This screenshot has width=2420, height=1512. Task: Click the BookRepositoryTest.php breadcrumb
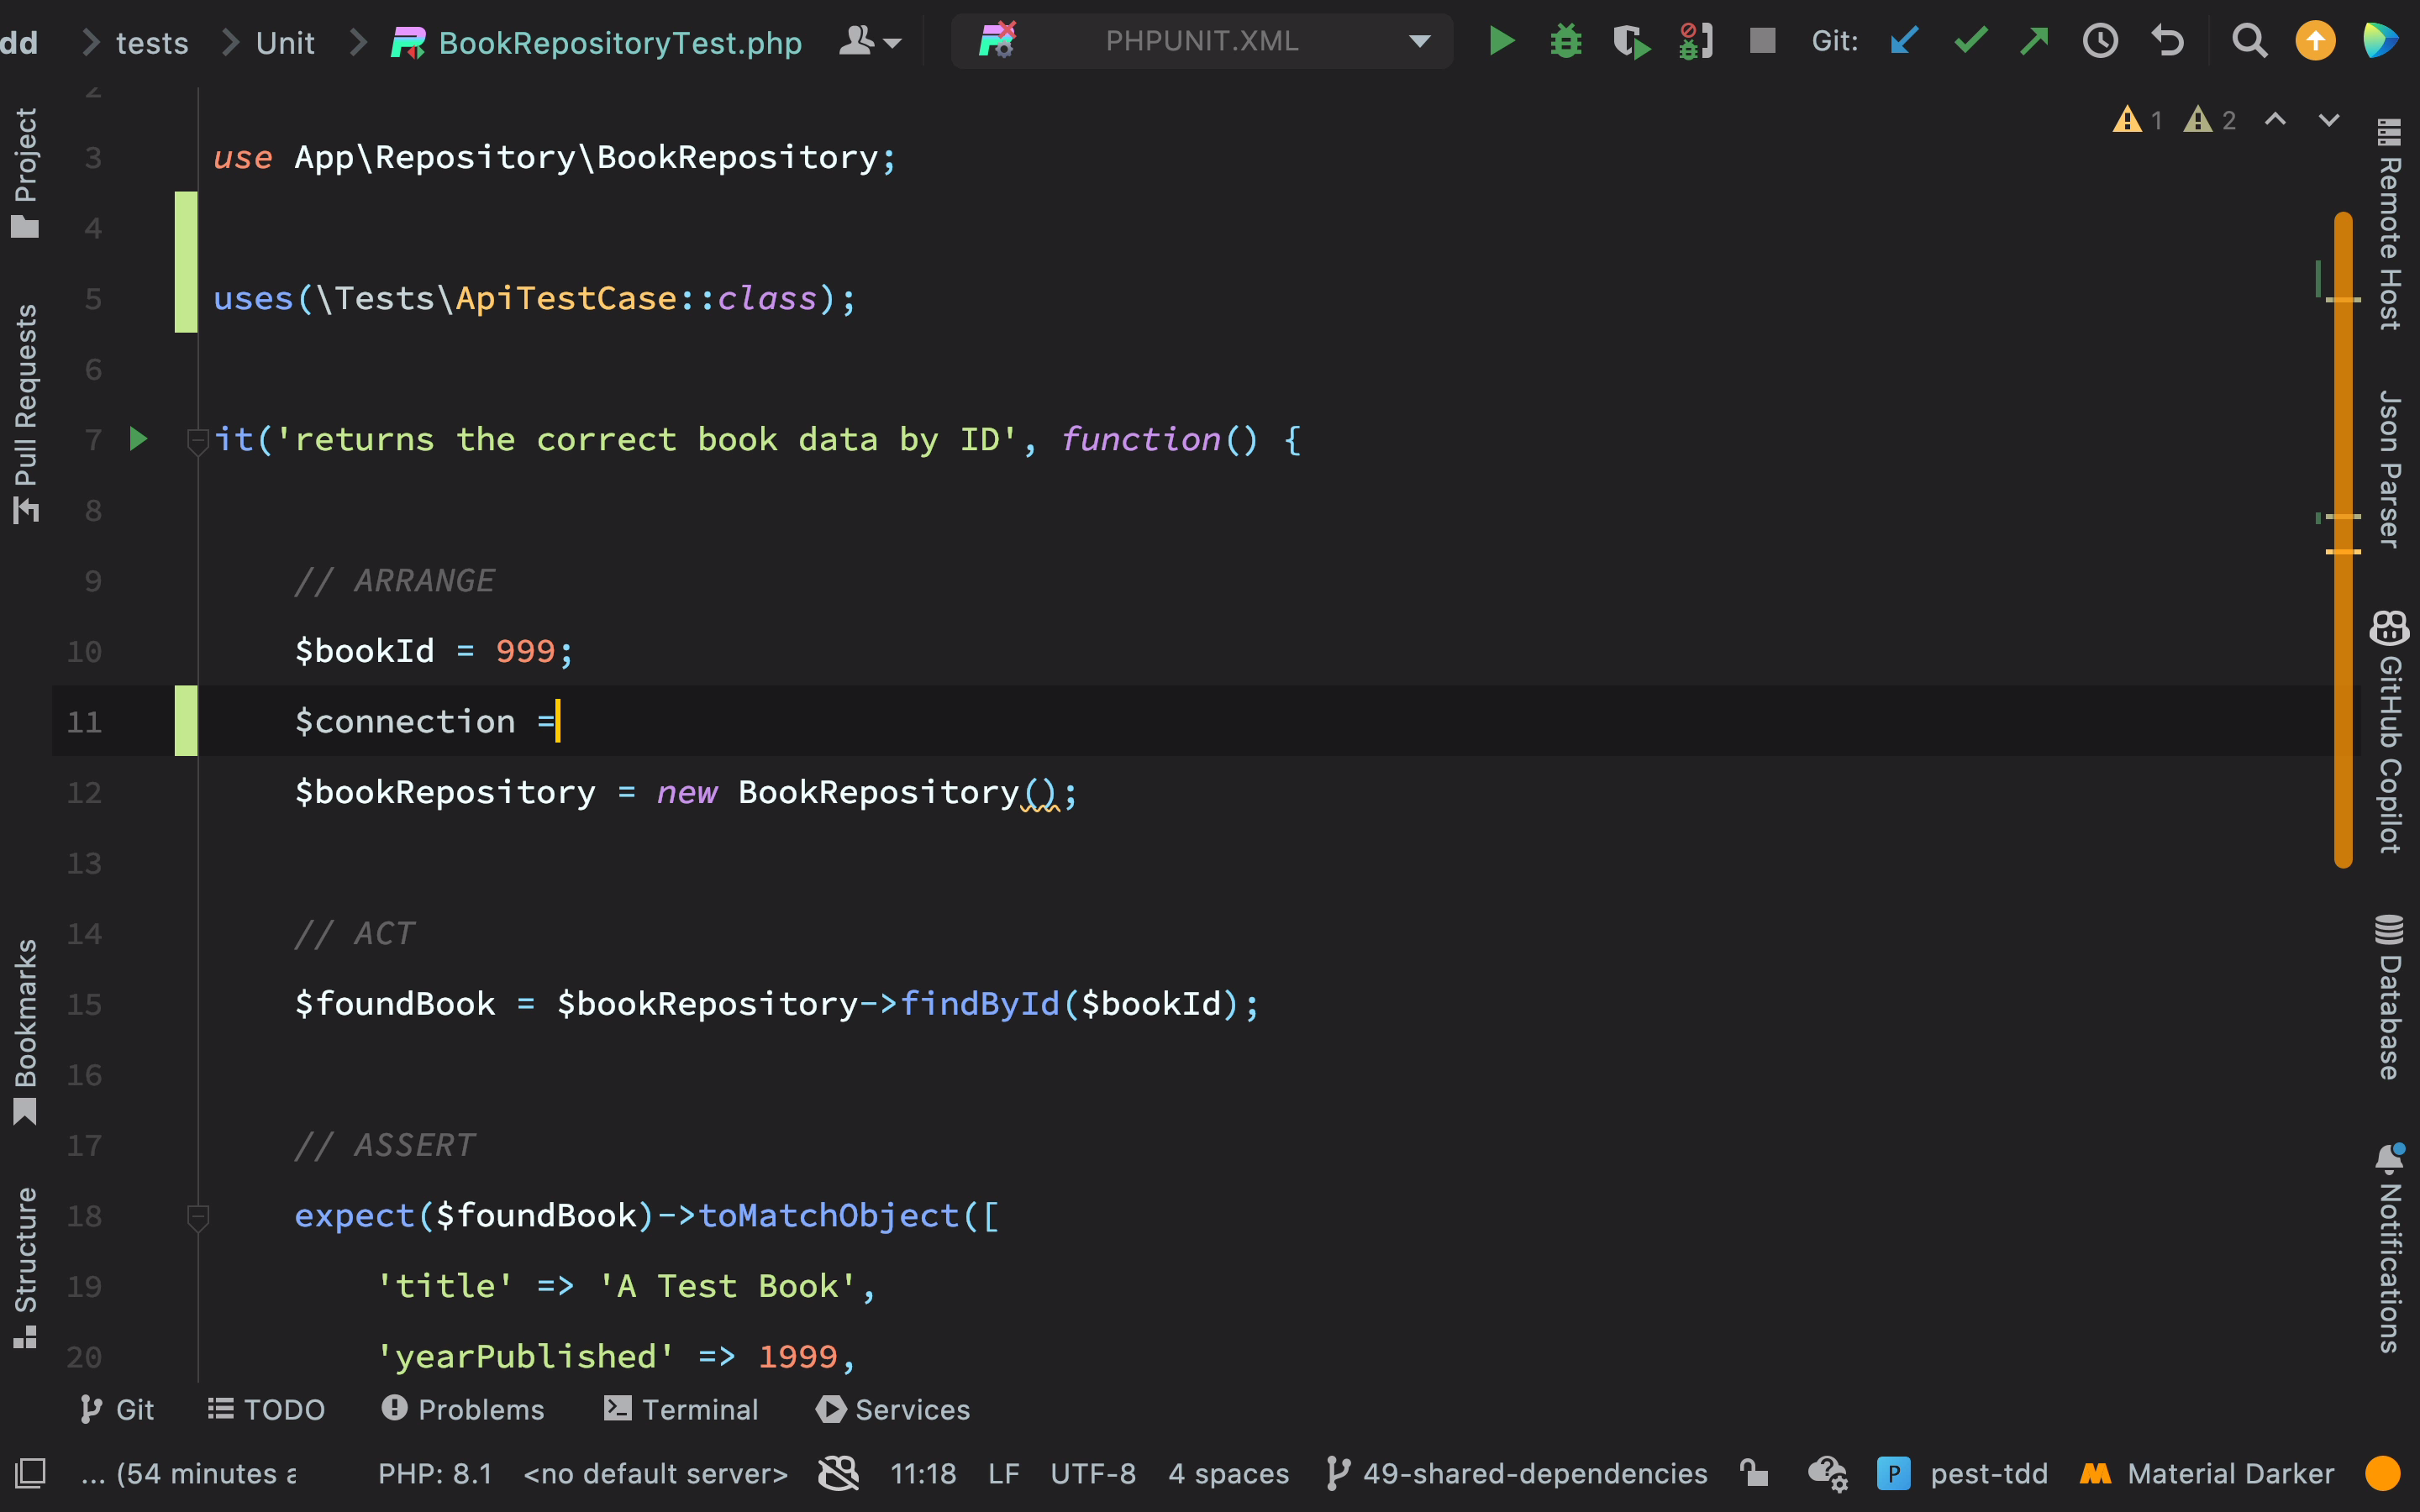click(x=597, y=43)
